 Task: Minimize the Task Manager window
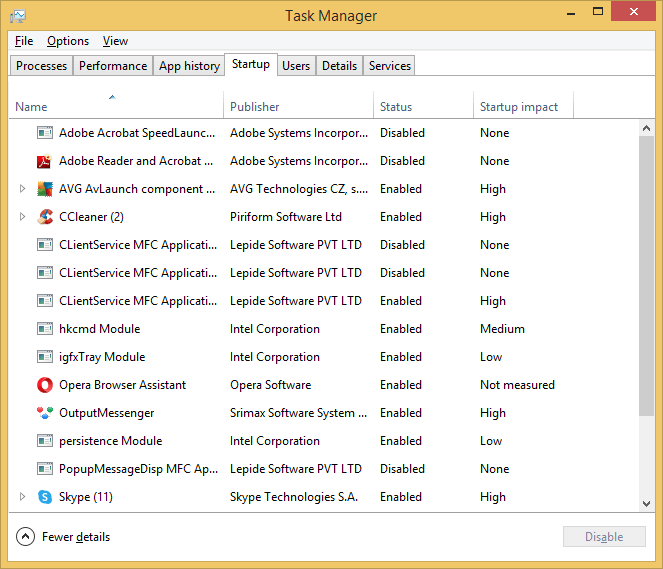[571, 12]
